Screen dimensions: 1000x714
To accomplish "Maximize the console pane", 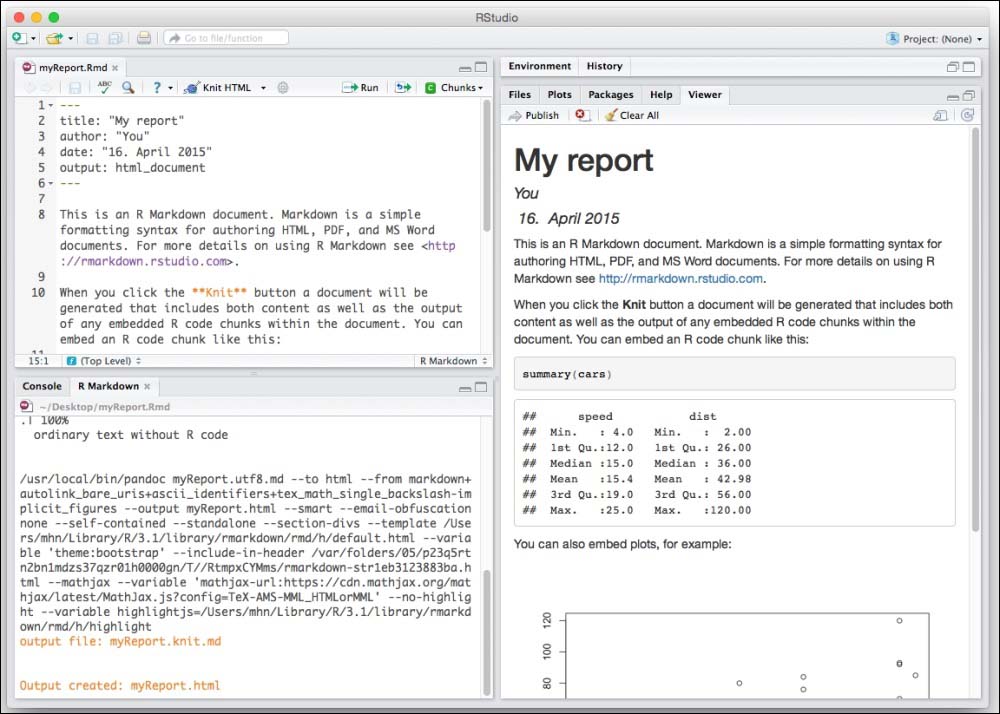I will tap(481, 387).
